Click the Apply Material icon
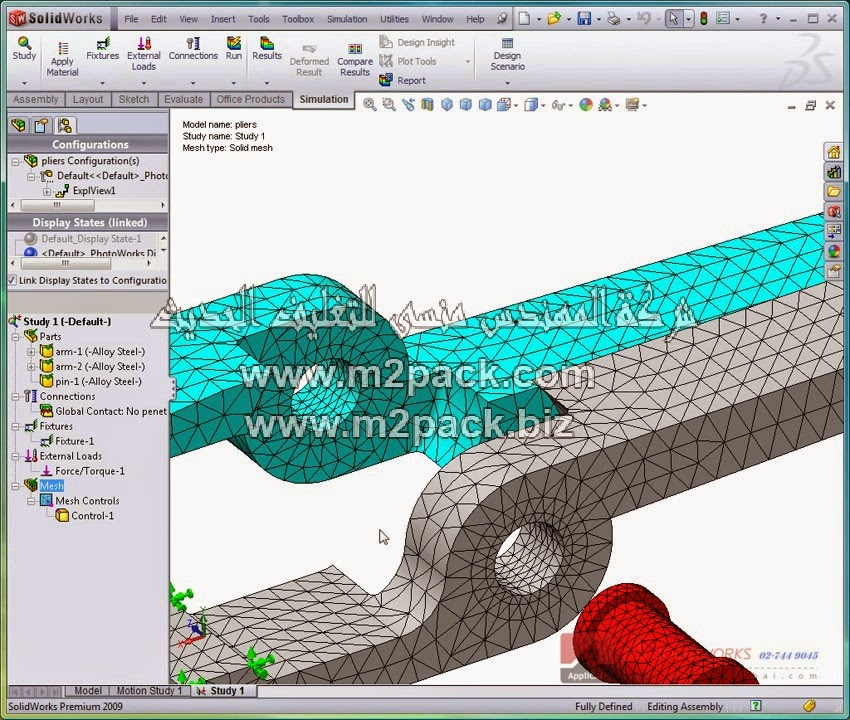The width and height of the screenshot is (850, 720). point(62,59)
